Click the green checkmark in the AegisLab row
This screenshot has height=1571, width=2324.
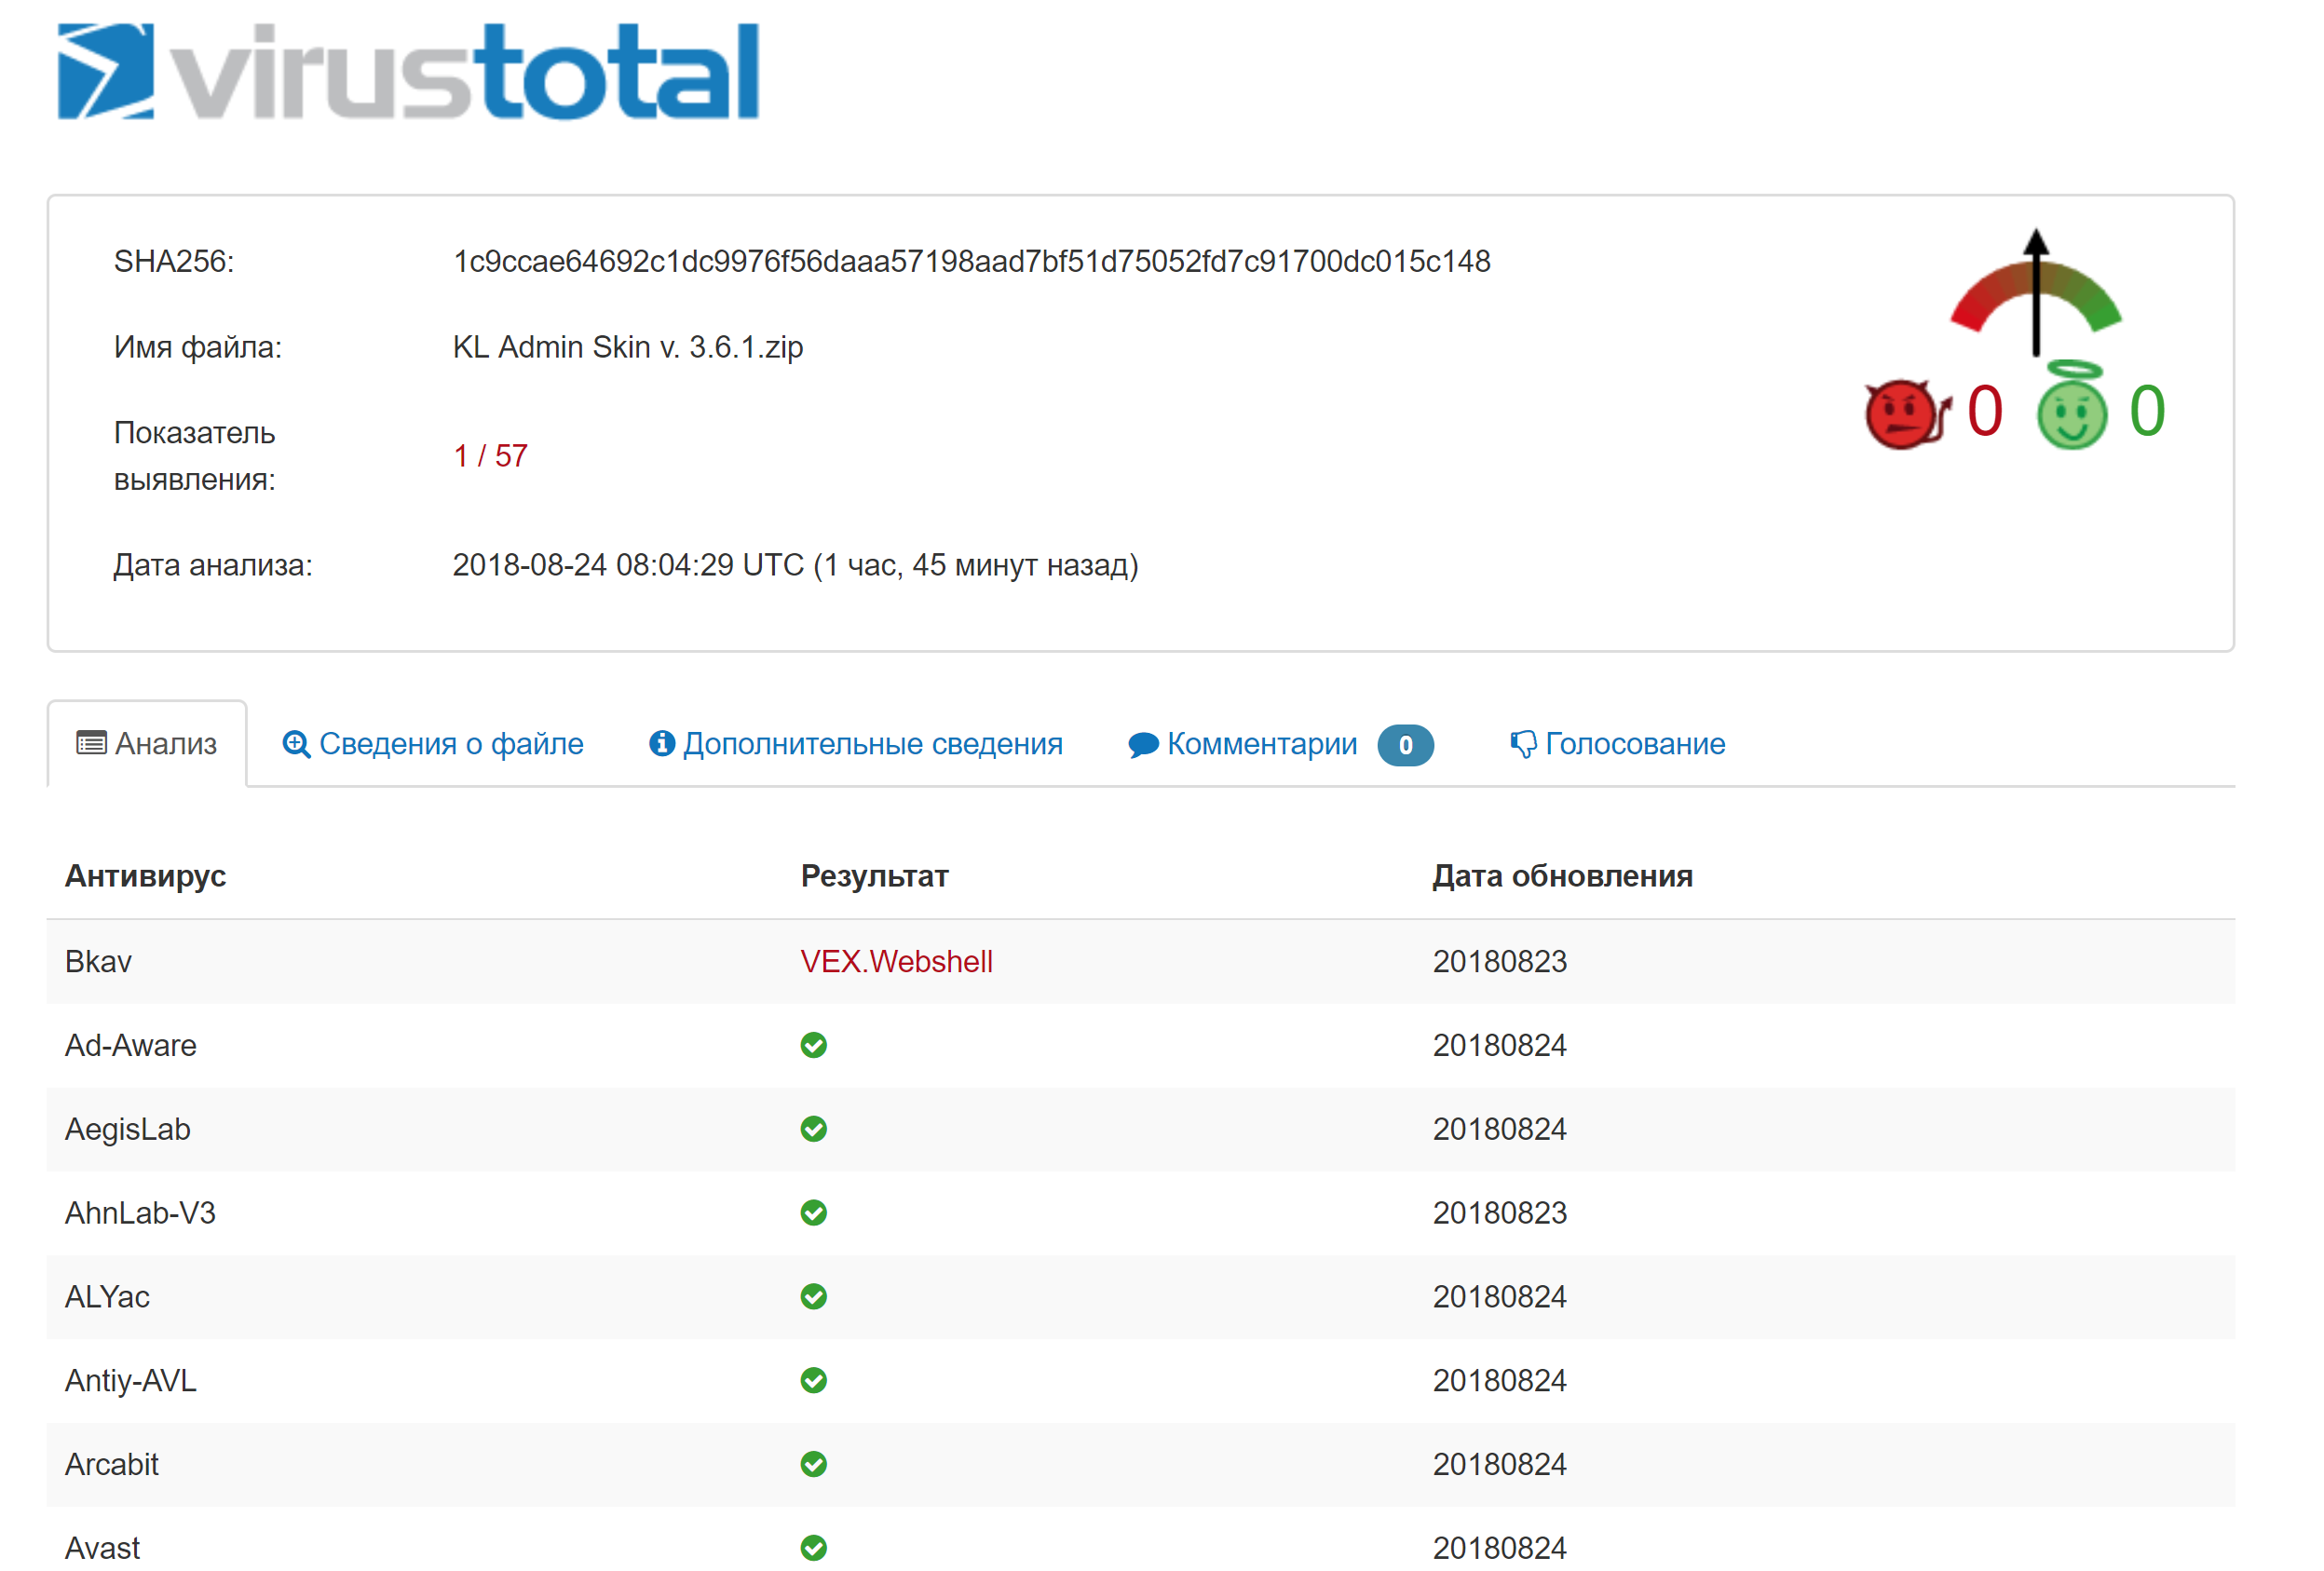coord(814,1129)
